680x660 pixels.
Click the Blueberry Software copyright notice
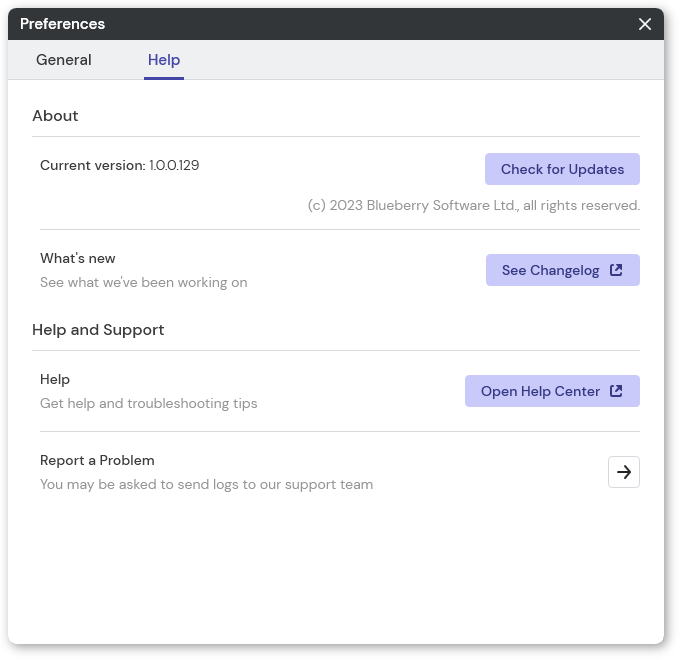[474, 205]
